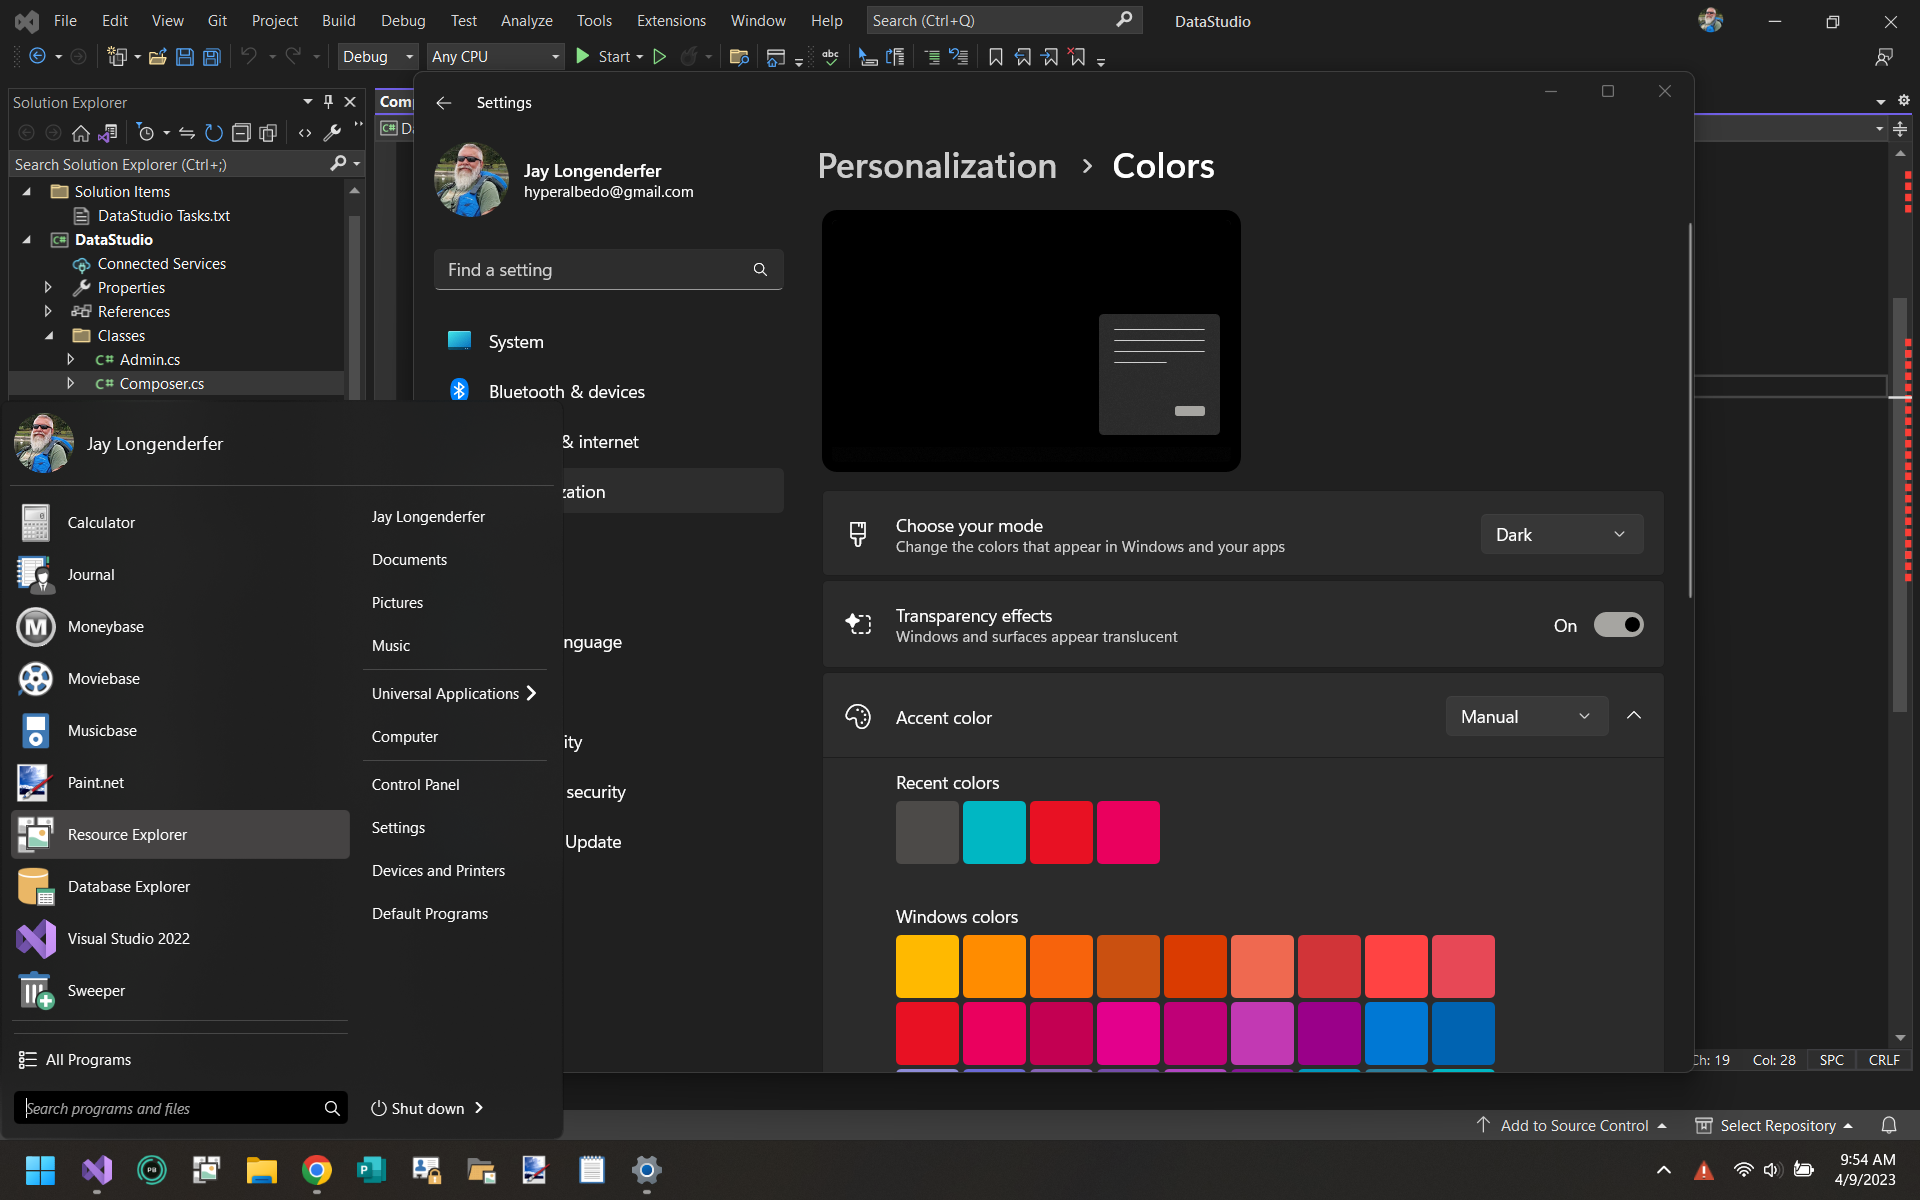
Task: Click the Open File folder toolbar icon
Action: (x=158, y=57)
